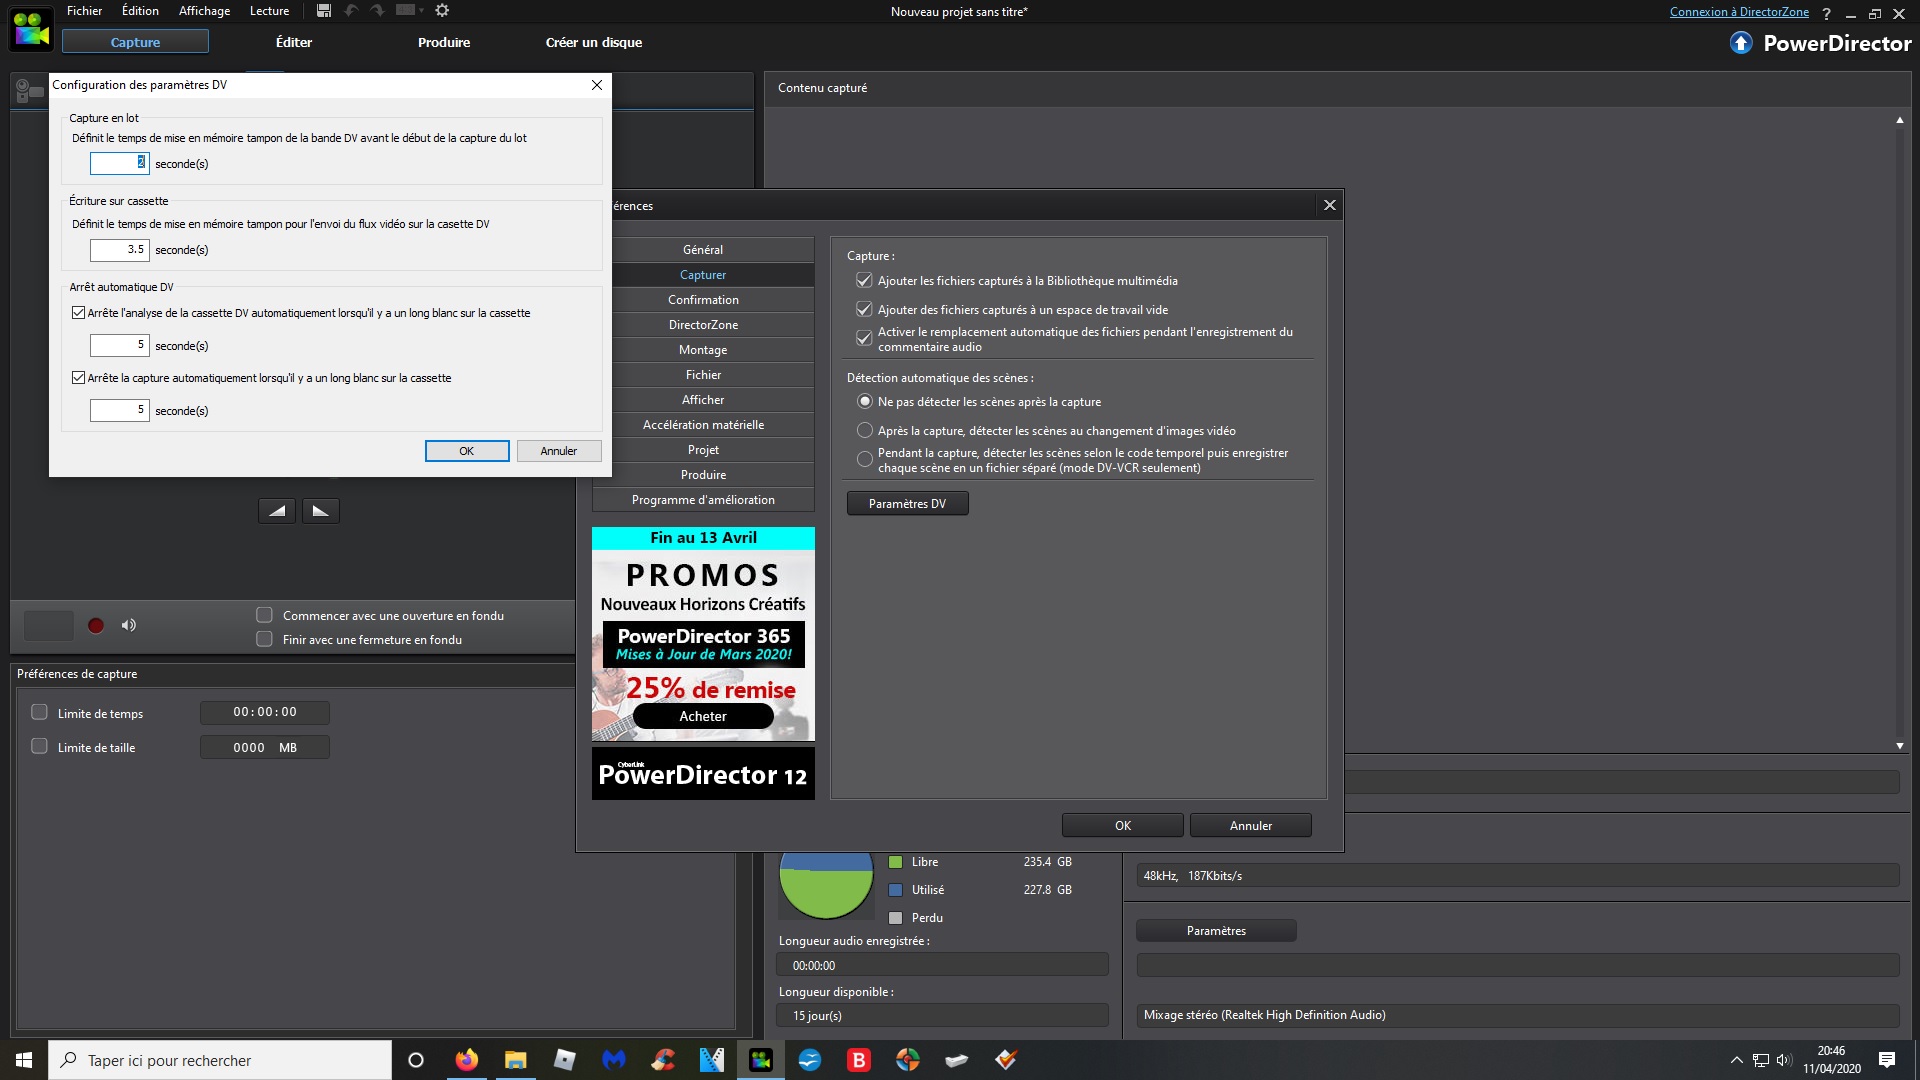Screen dimensions: 1920x1080
Task: Switch to the Produire module tab
Action: pyautogui.click(x=444, y=42)
